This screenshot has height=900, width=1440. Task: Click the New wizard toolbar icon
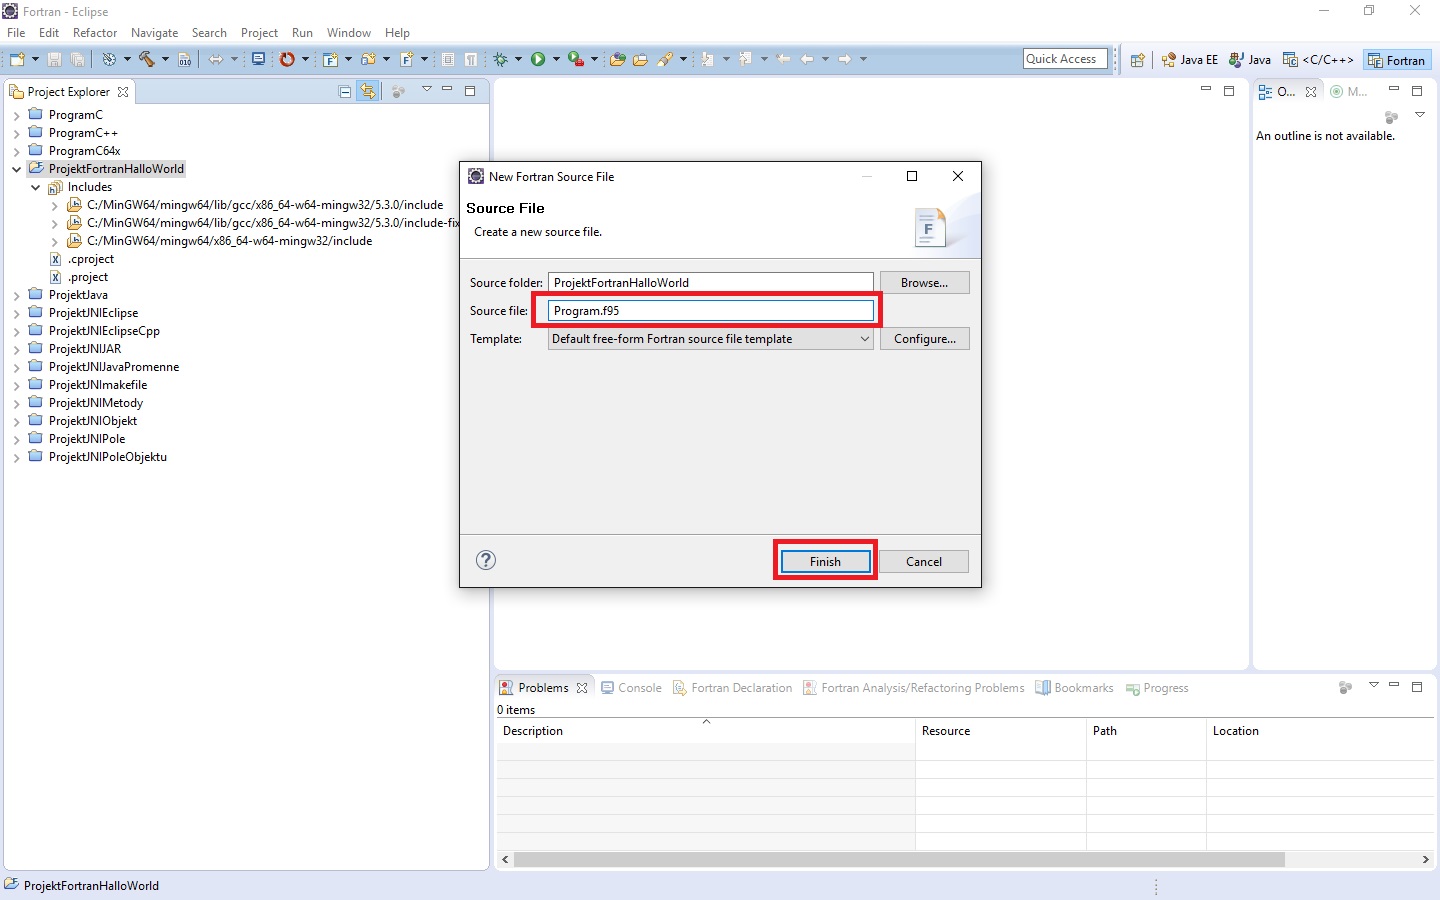point(16,60)
